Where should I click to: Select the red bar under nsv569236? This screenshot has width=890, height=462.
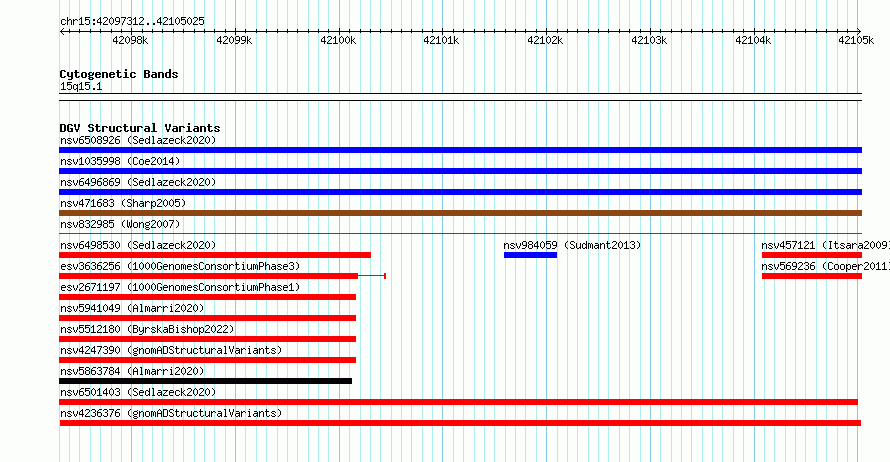tap(812, 276)
